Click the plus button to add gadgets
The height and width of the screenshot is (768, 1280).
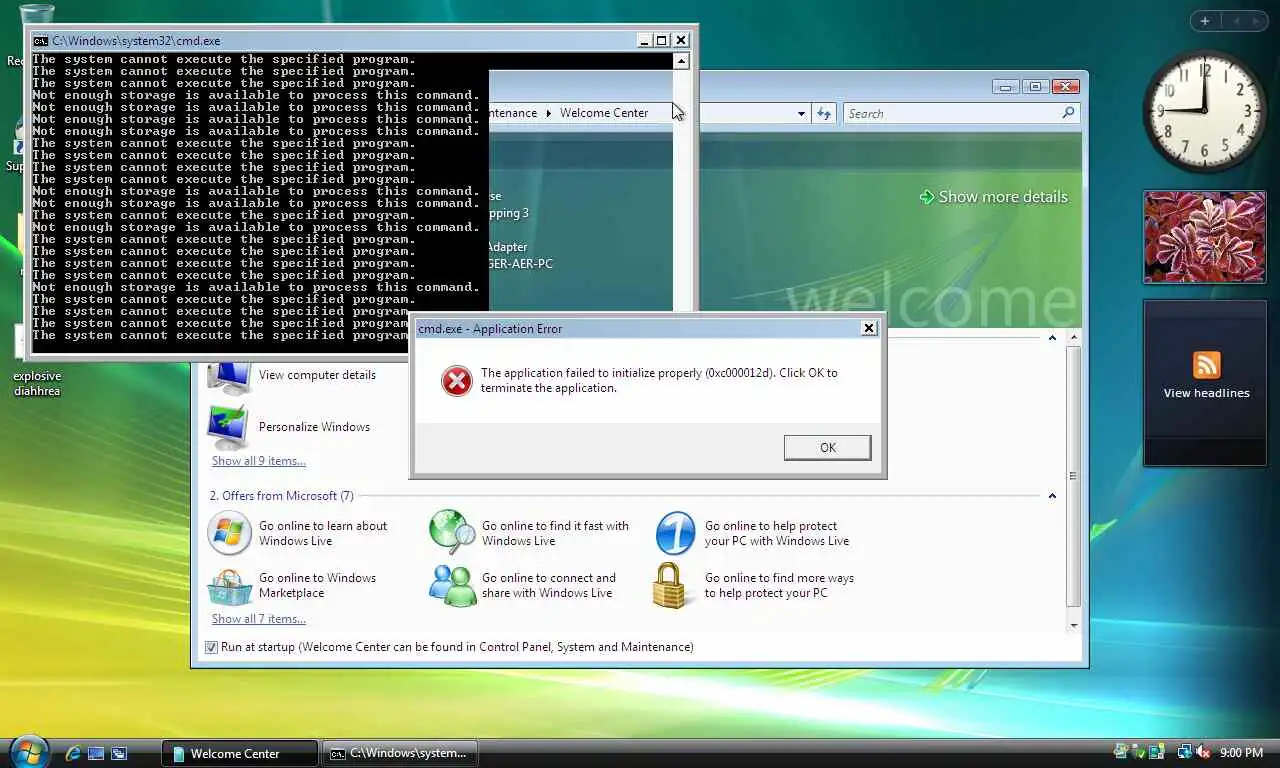1205,21
